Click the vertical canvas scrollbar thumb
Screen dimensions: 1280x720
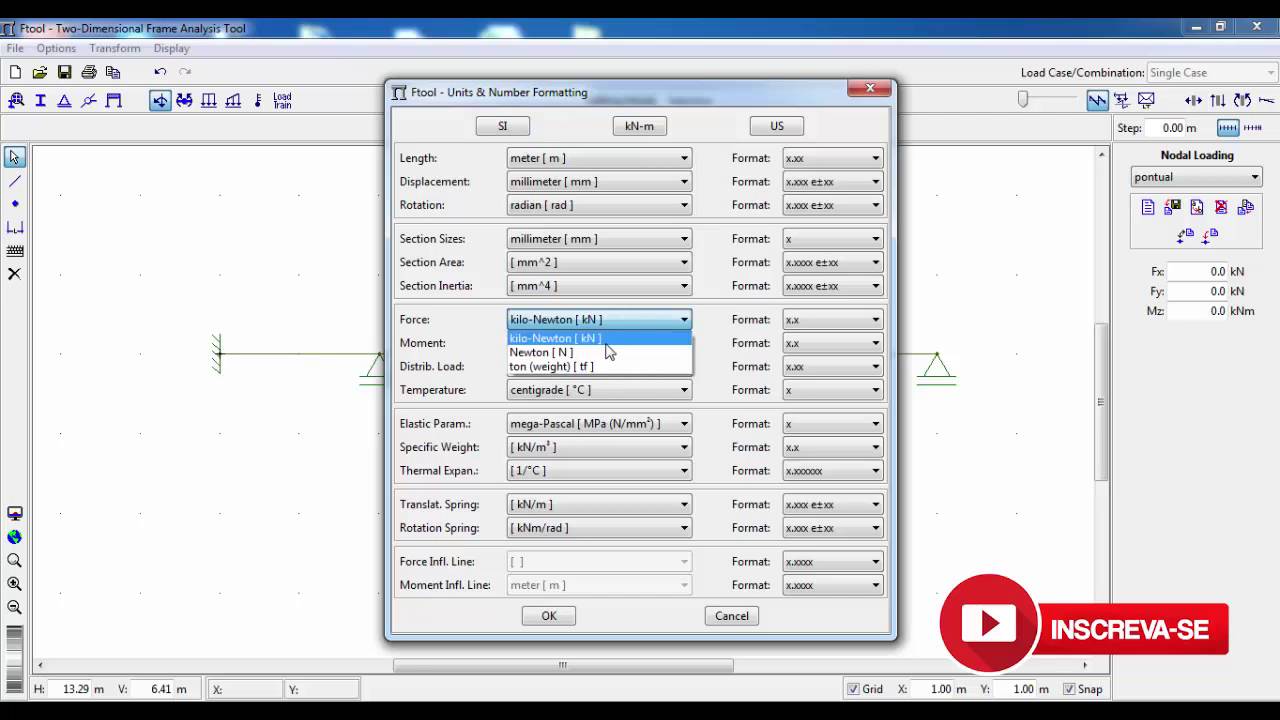pyautogui.click(x=1101, y=402)
